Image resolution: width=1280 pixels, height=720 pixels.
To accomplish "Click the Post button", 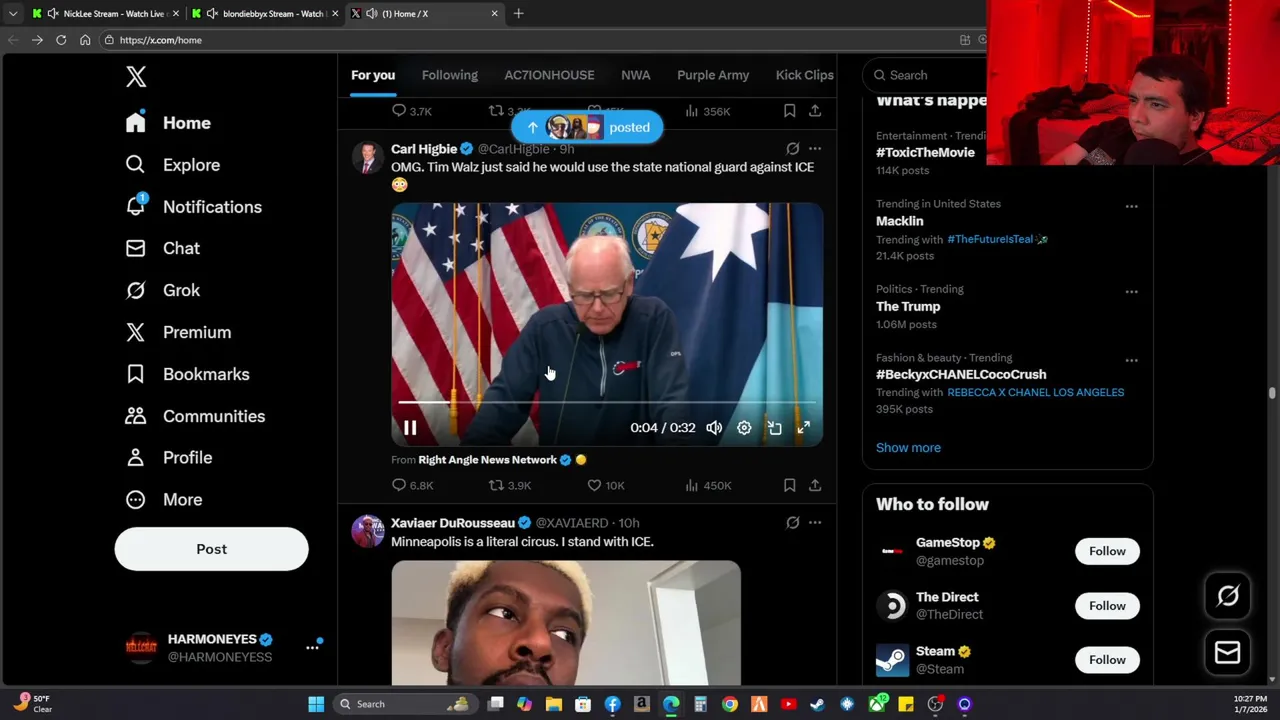I will [211, 549].
